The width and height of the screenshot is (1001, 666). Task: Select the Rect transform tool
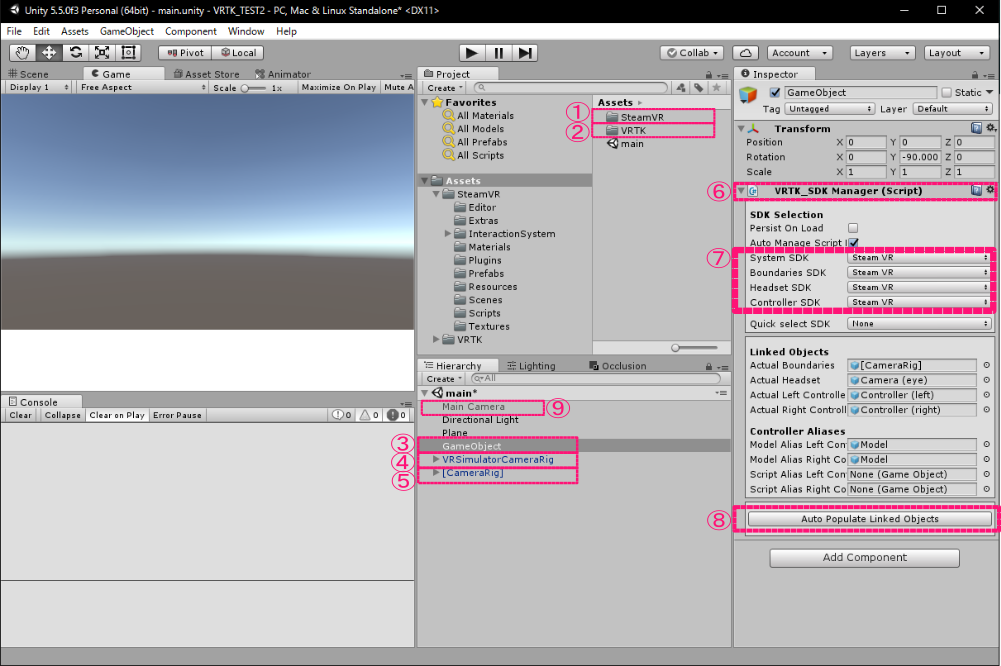pyautogui.click(x=129, y=52)
